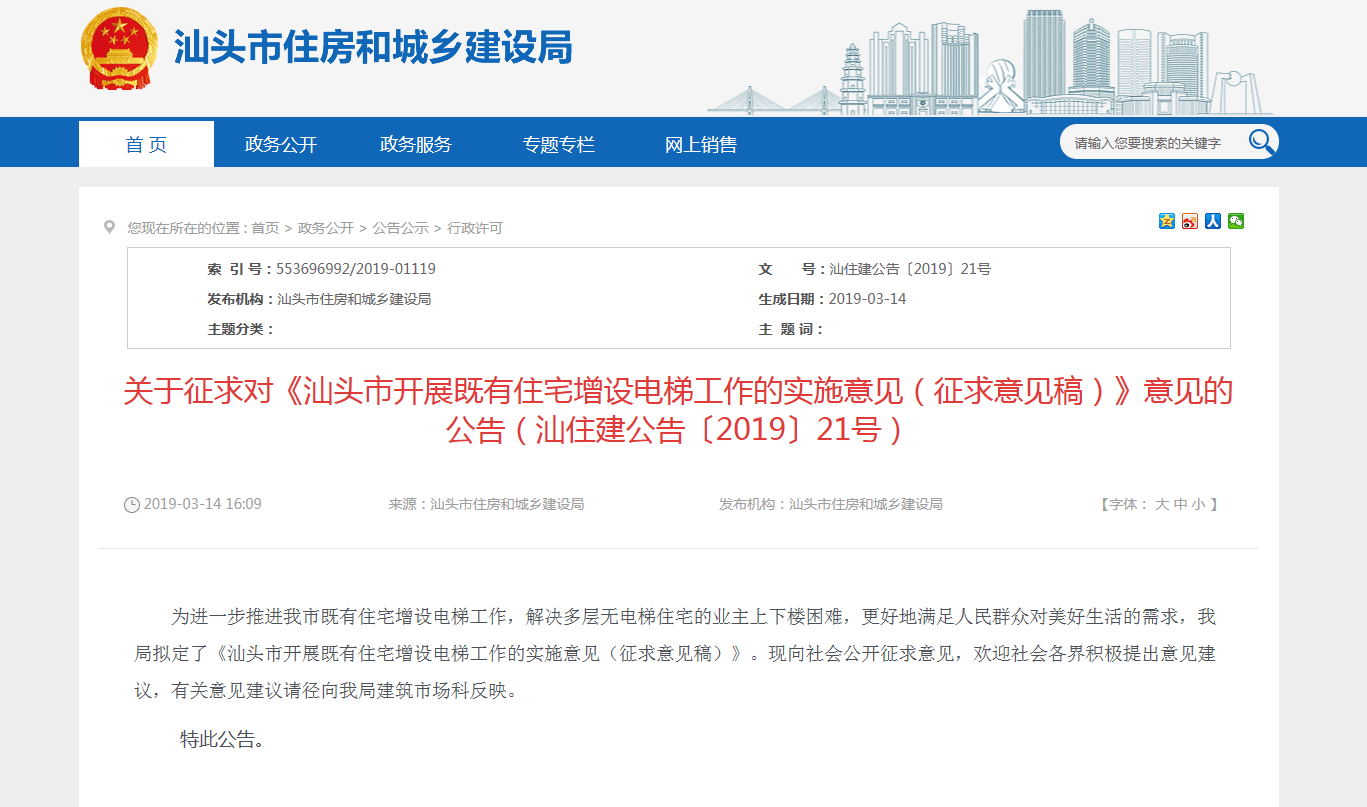This screenshot has height=807, width=1367.
Task: Focus the keyword search input box
Action: [1150, 143]
